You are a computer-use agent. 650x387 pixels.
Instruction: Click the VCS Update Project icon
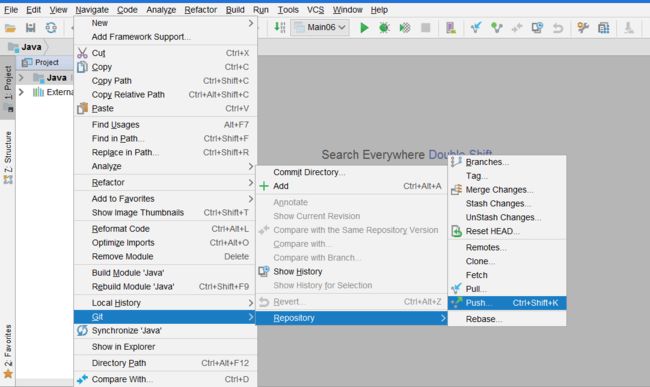(476, 28)
